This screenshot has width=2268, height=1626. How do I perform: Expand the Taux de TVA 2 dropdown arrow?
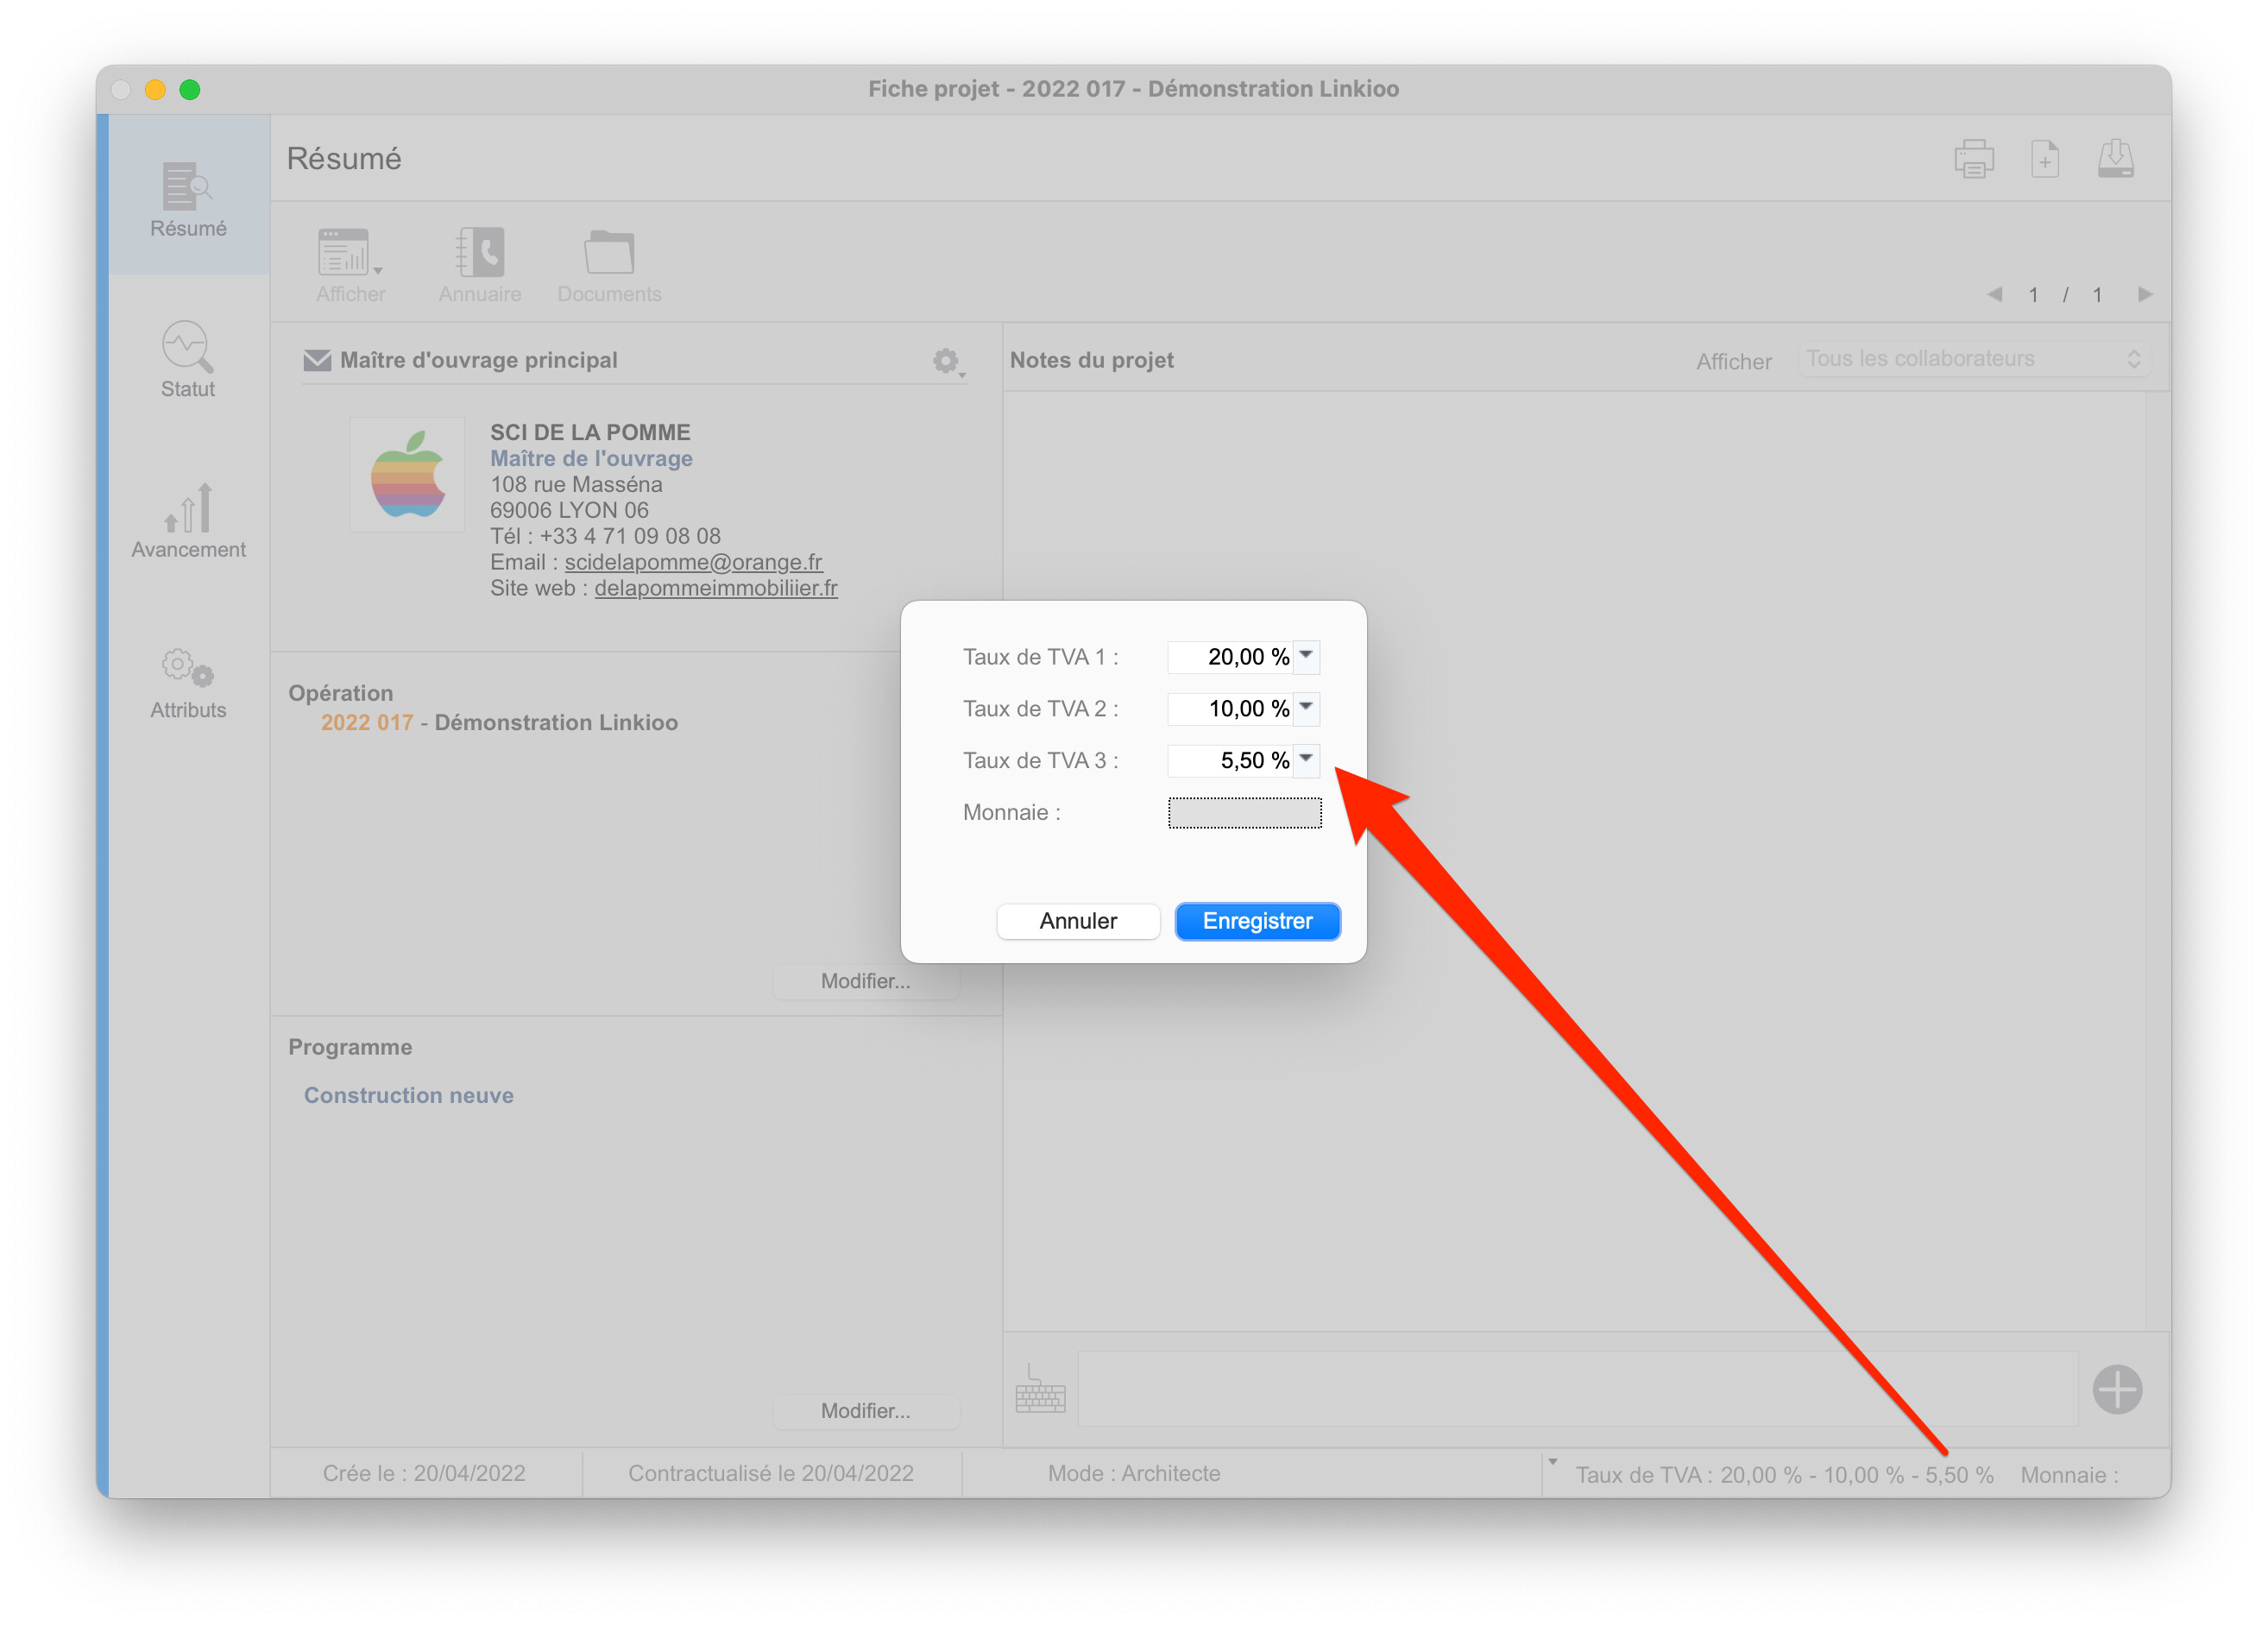1306,708
